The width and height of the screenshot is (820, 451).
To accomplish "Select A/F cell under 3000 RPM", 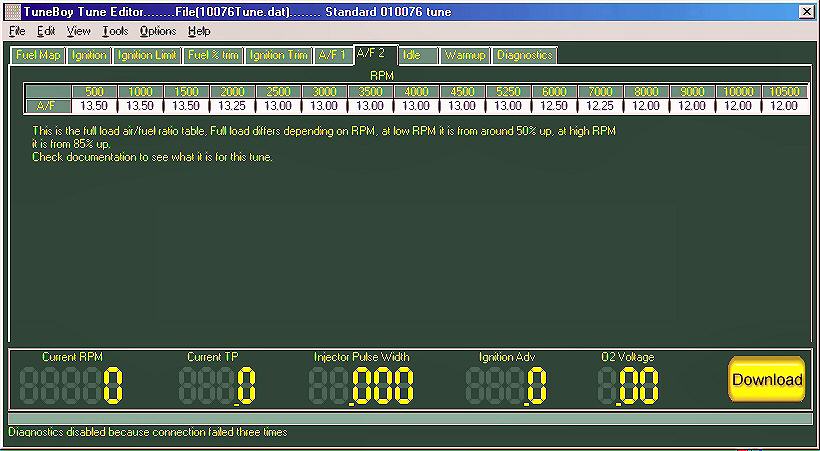I will pyautogui.click(x=324, y=106).
